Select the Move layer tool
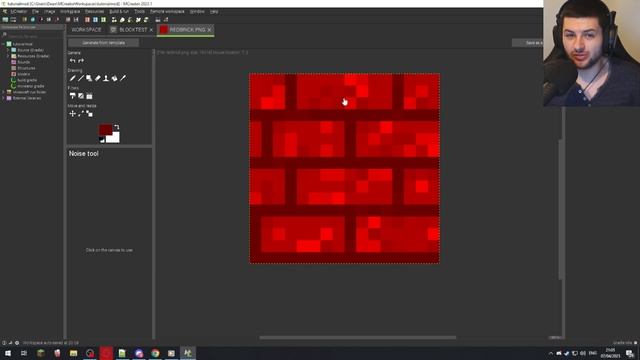This screenshot has width=640, height=360. coord(72,113)
